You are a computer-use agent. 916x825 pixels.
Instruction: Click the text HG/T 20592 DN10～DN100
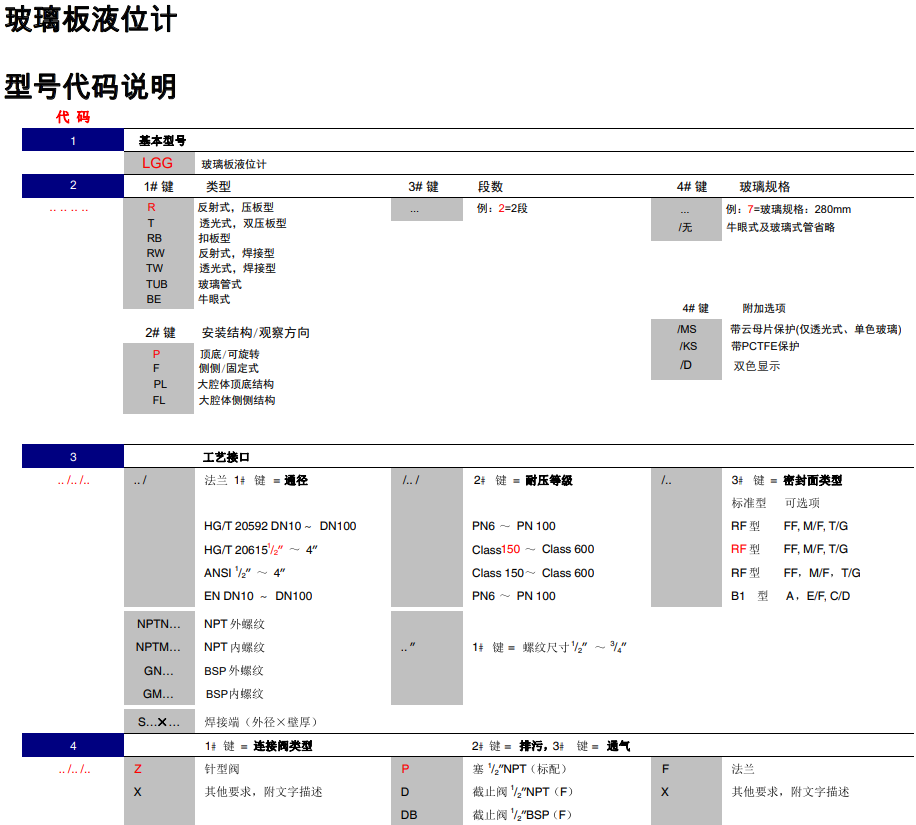280,526
